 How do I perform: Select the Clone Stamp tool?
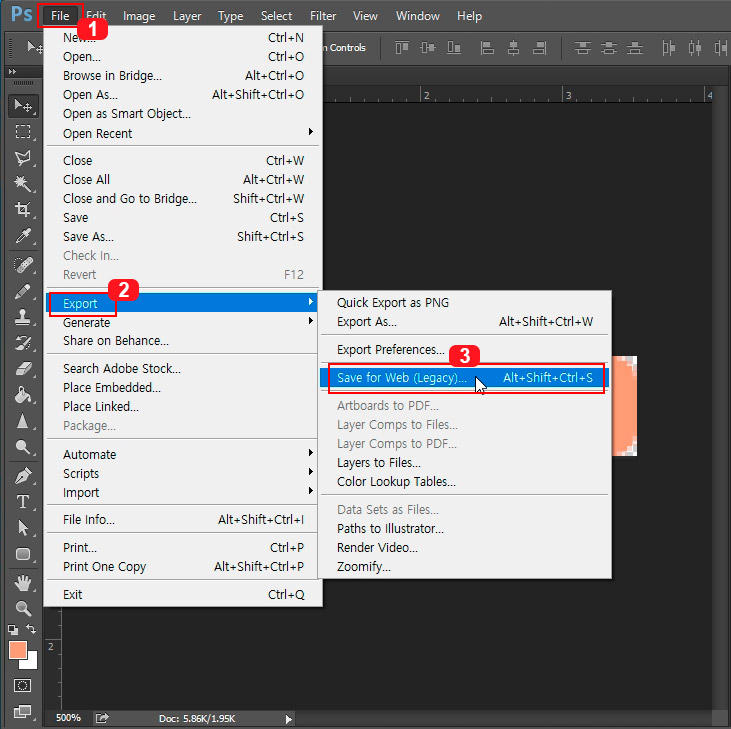coord(23,317)
